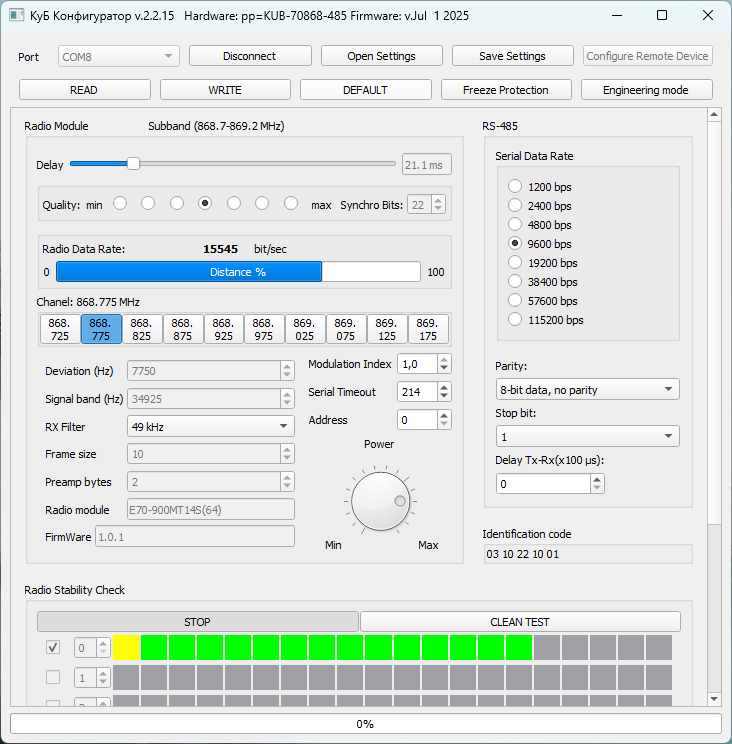This screenshot has height=744, width=732.
Task: Click the Delay slider handle
Action: click(133, 164)
